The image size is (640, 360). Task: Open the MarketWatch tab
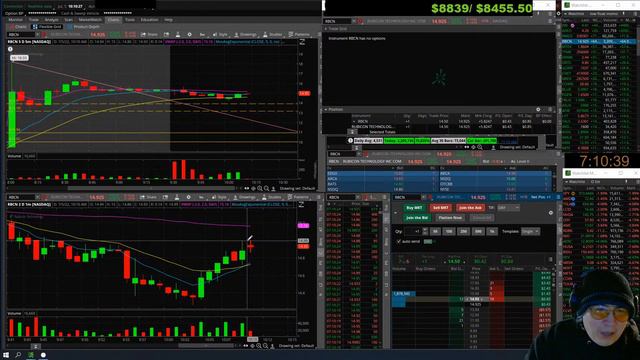[x=90, y=20]
